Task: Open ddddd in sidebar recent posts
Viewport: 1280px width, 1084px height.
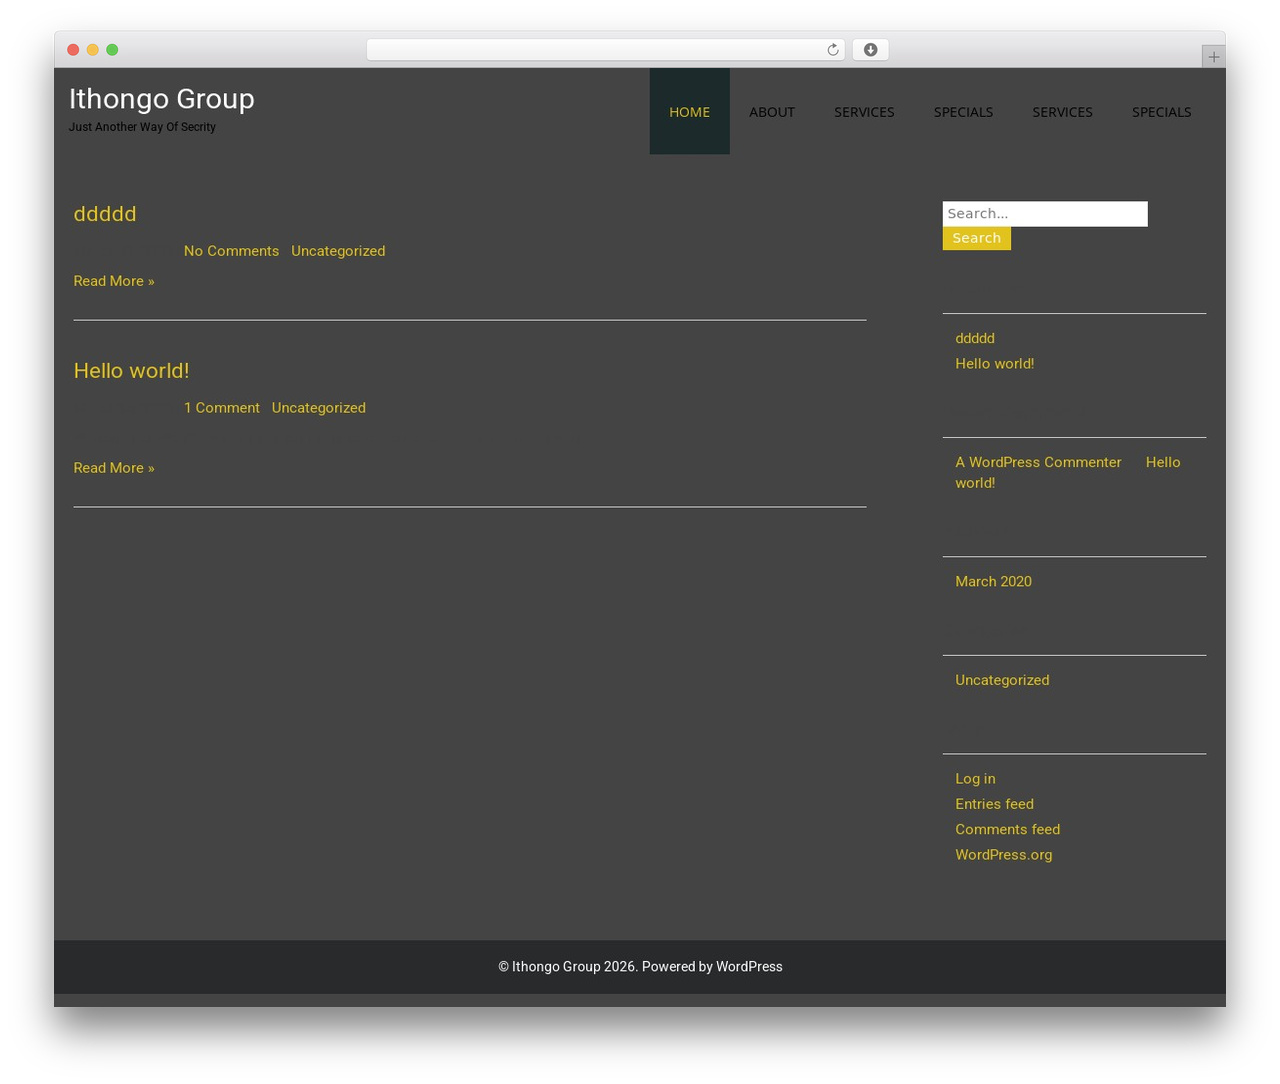Action: (975, 338)
